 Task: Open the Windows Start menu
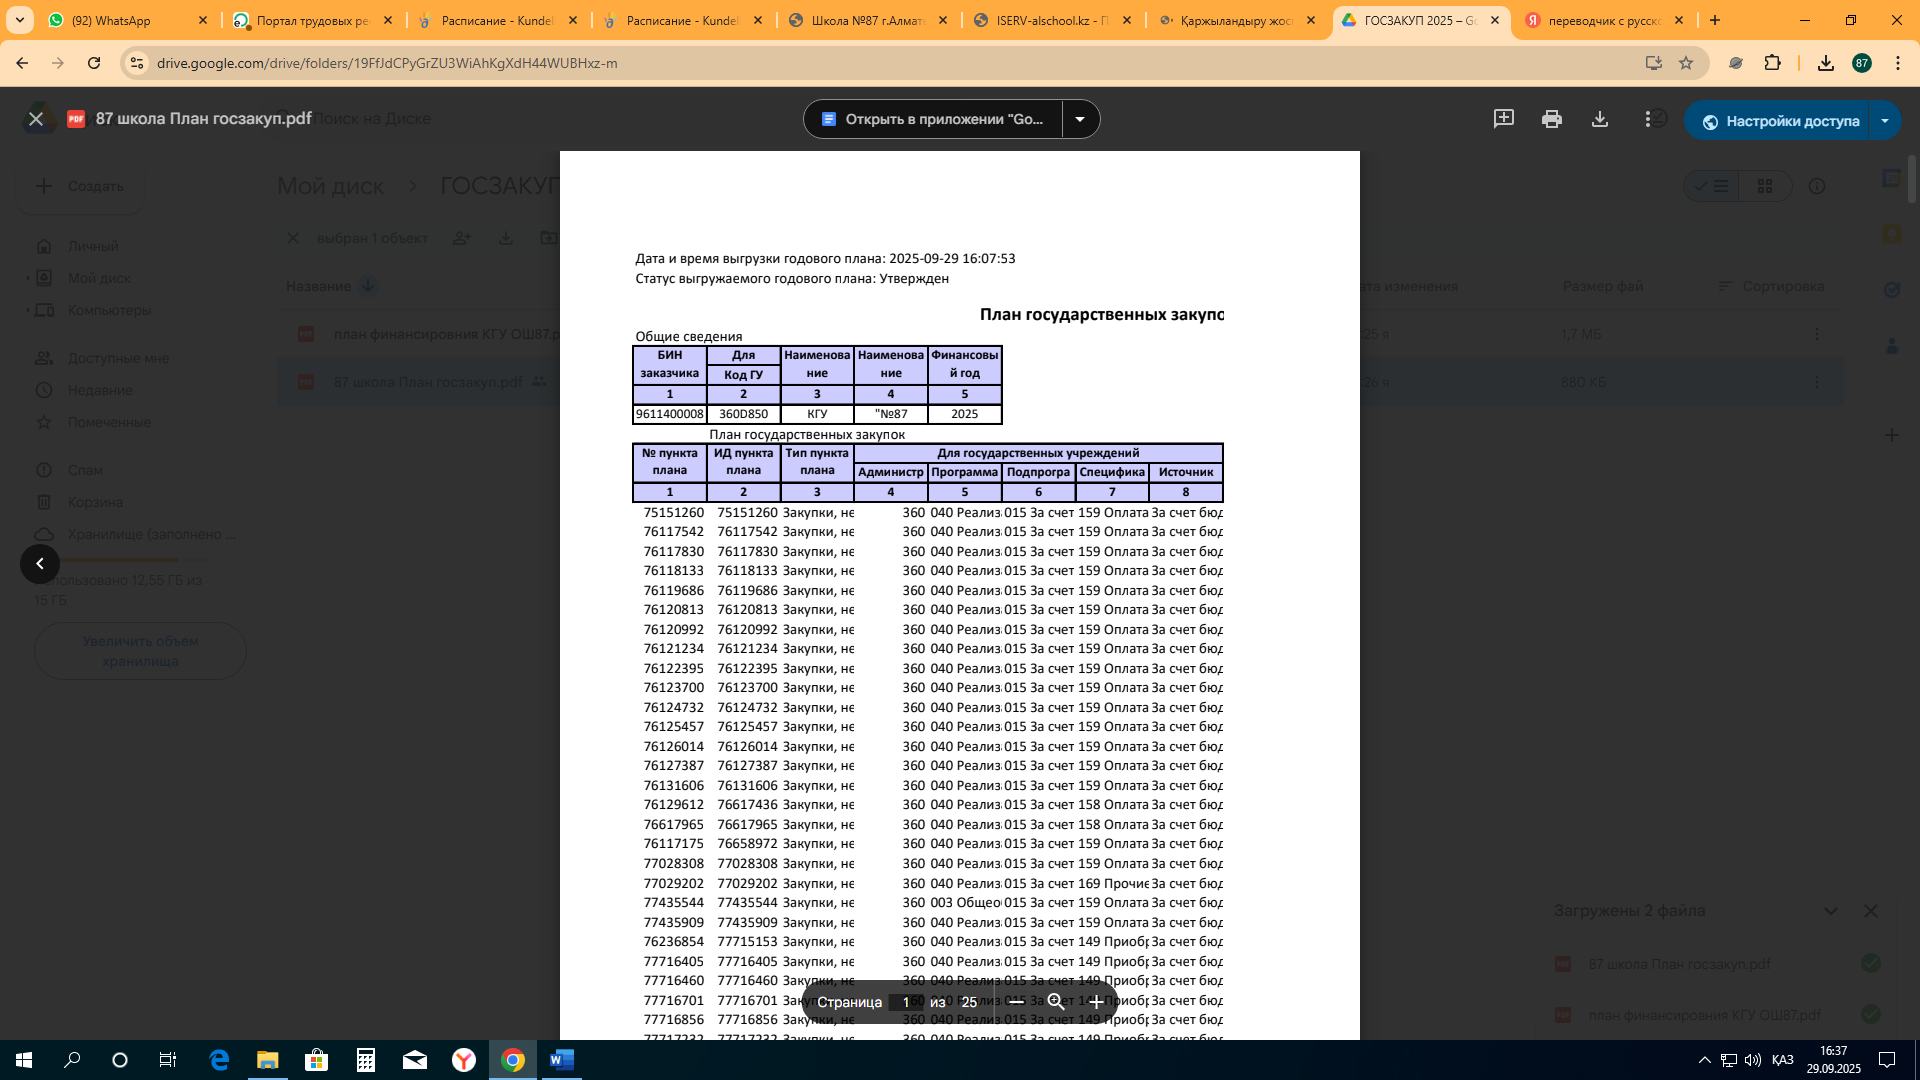[x=24, y=1060]
